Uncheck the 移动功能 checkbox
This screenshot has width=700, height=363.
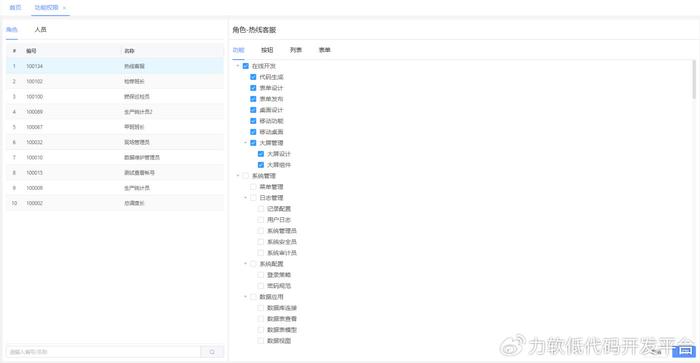253,121
